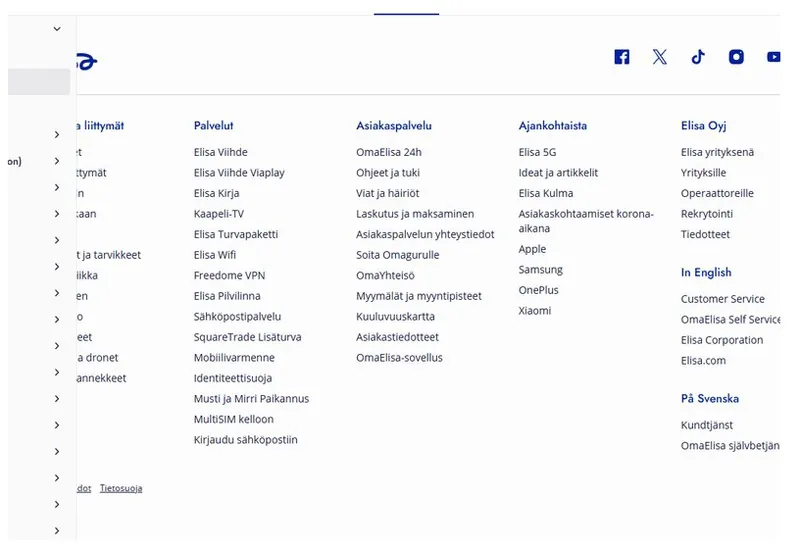Click Kirjaudu sähköpostiin login link
Image resolution: width=800 pixels, height=548 pixels.
[245, 440]
